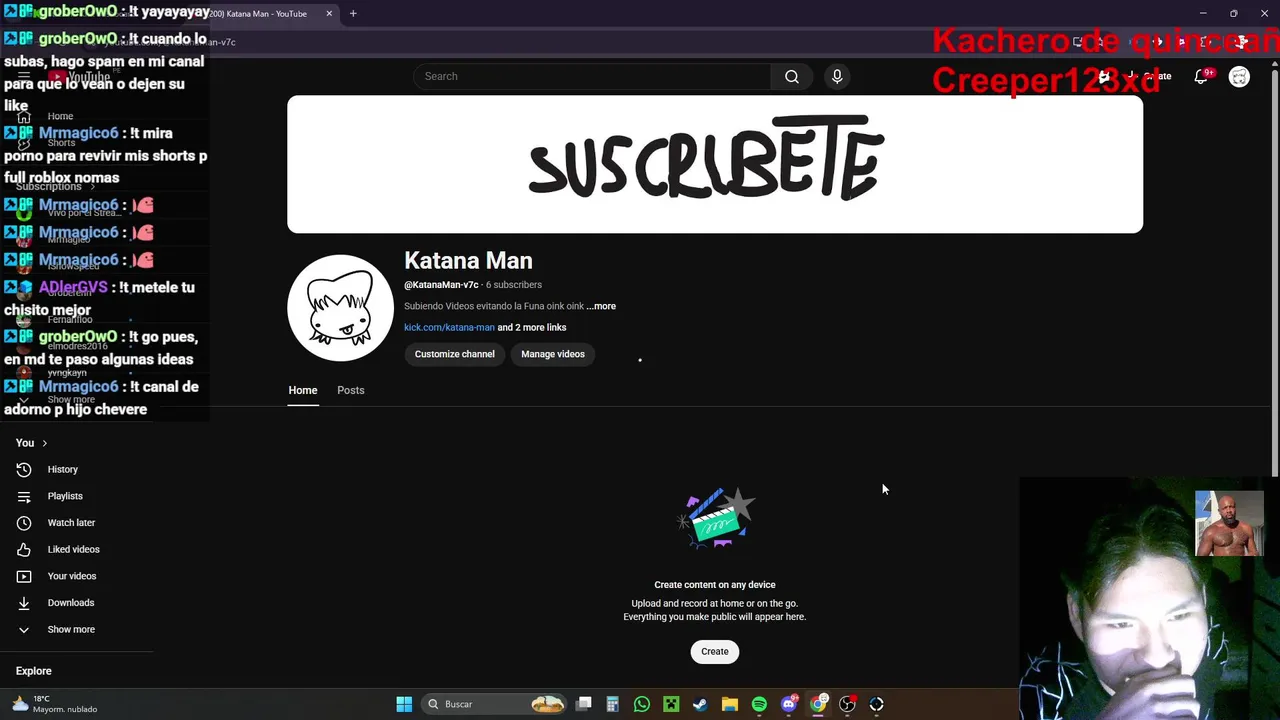This screenshot has width=1280, height=720.
Task: Open Discord from the taskbar
Action: pyautogui.click(x=788, y=704)
